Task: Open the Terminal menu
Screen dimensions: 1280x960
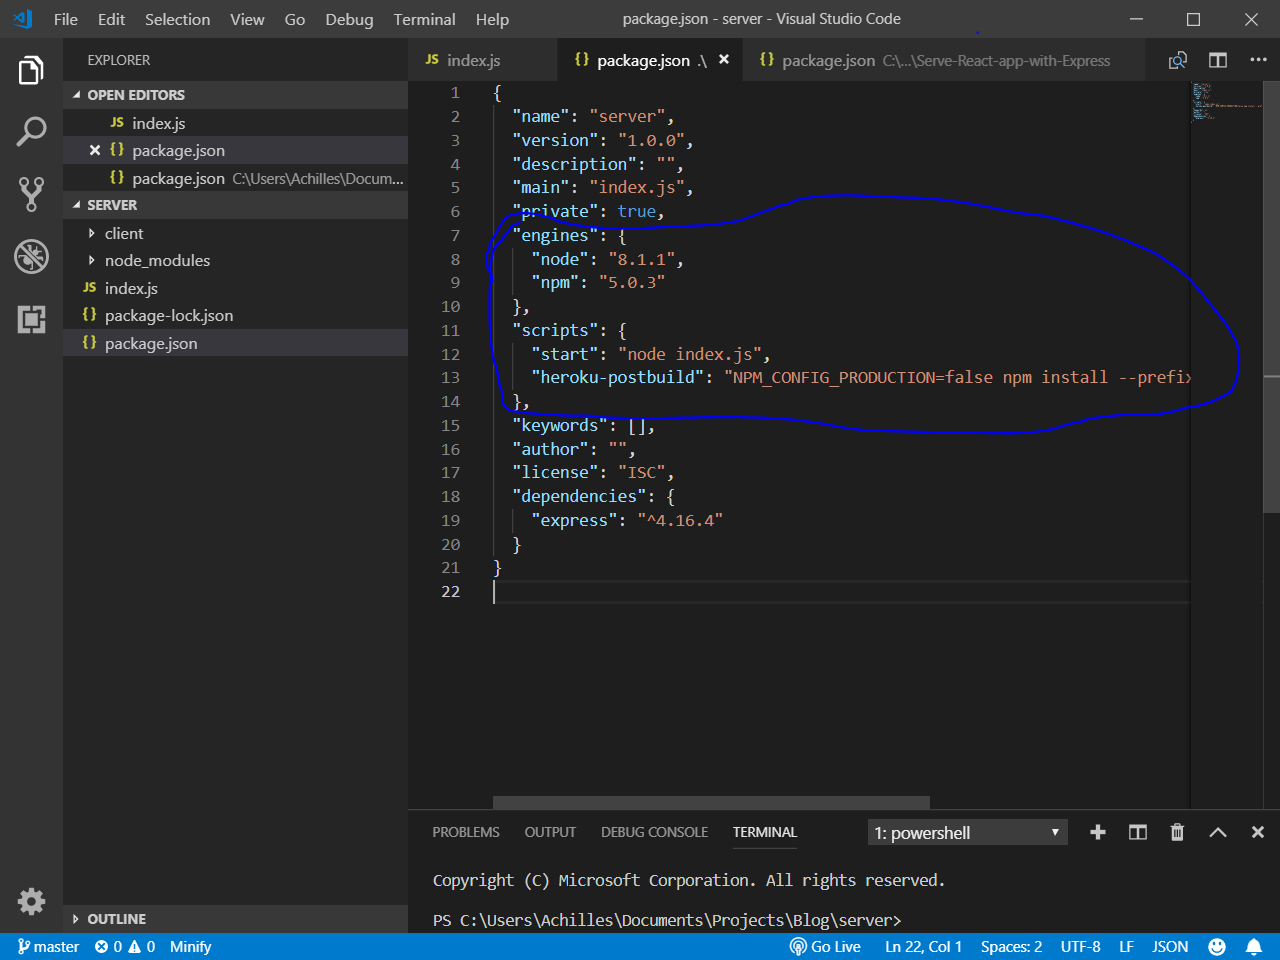Action: [x=424, y=19]
